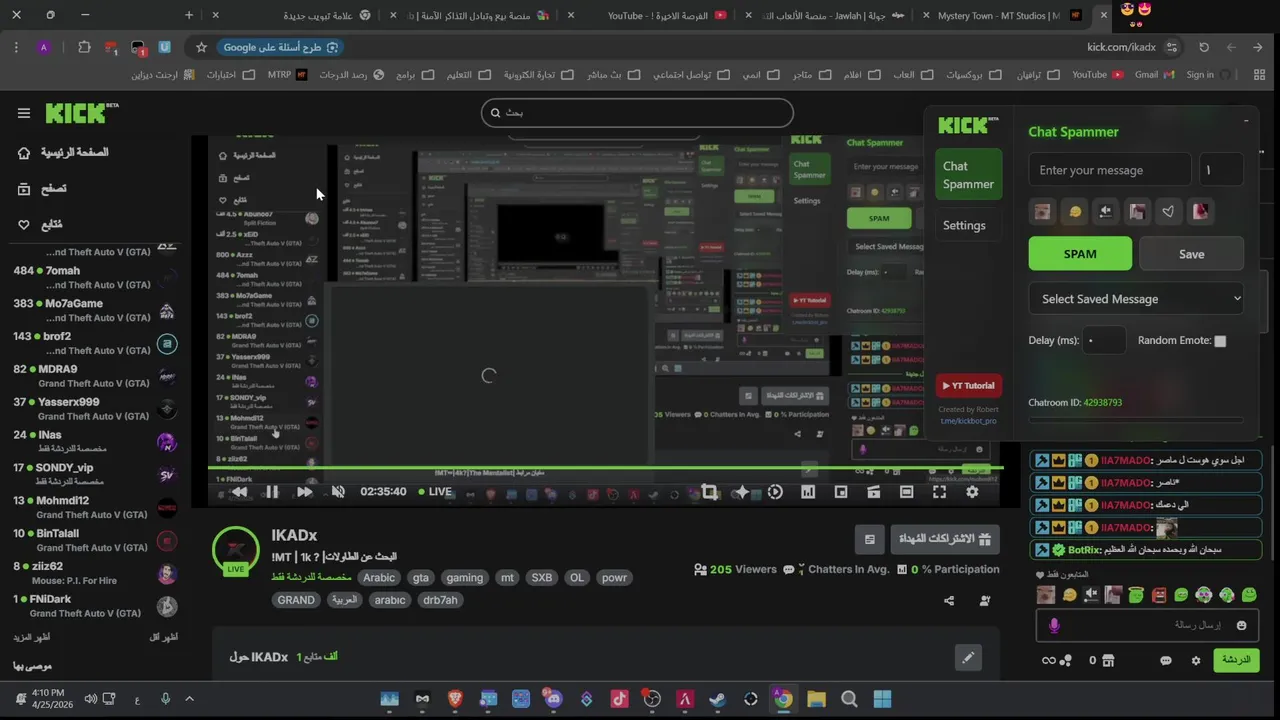Open MDRA9 channel in sidebar

[x=96, y=376]
